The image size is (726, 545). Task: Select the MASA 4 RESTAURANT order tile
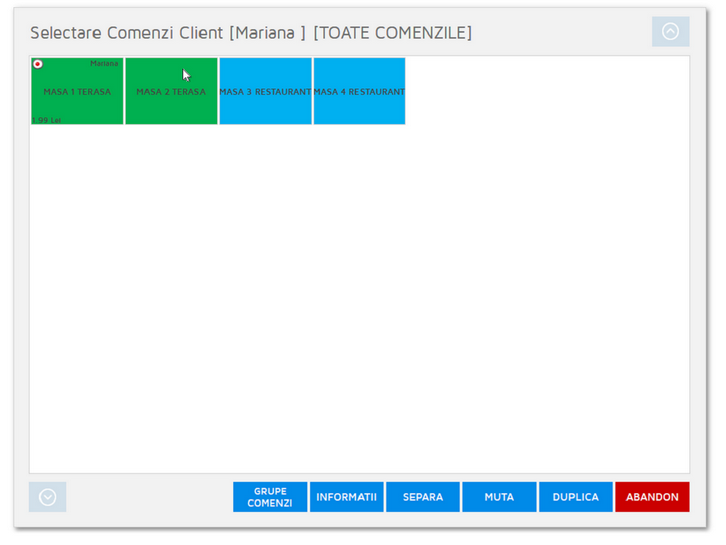(x=359, y=91)
